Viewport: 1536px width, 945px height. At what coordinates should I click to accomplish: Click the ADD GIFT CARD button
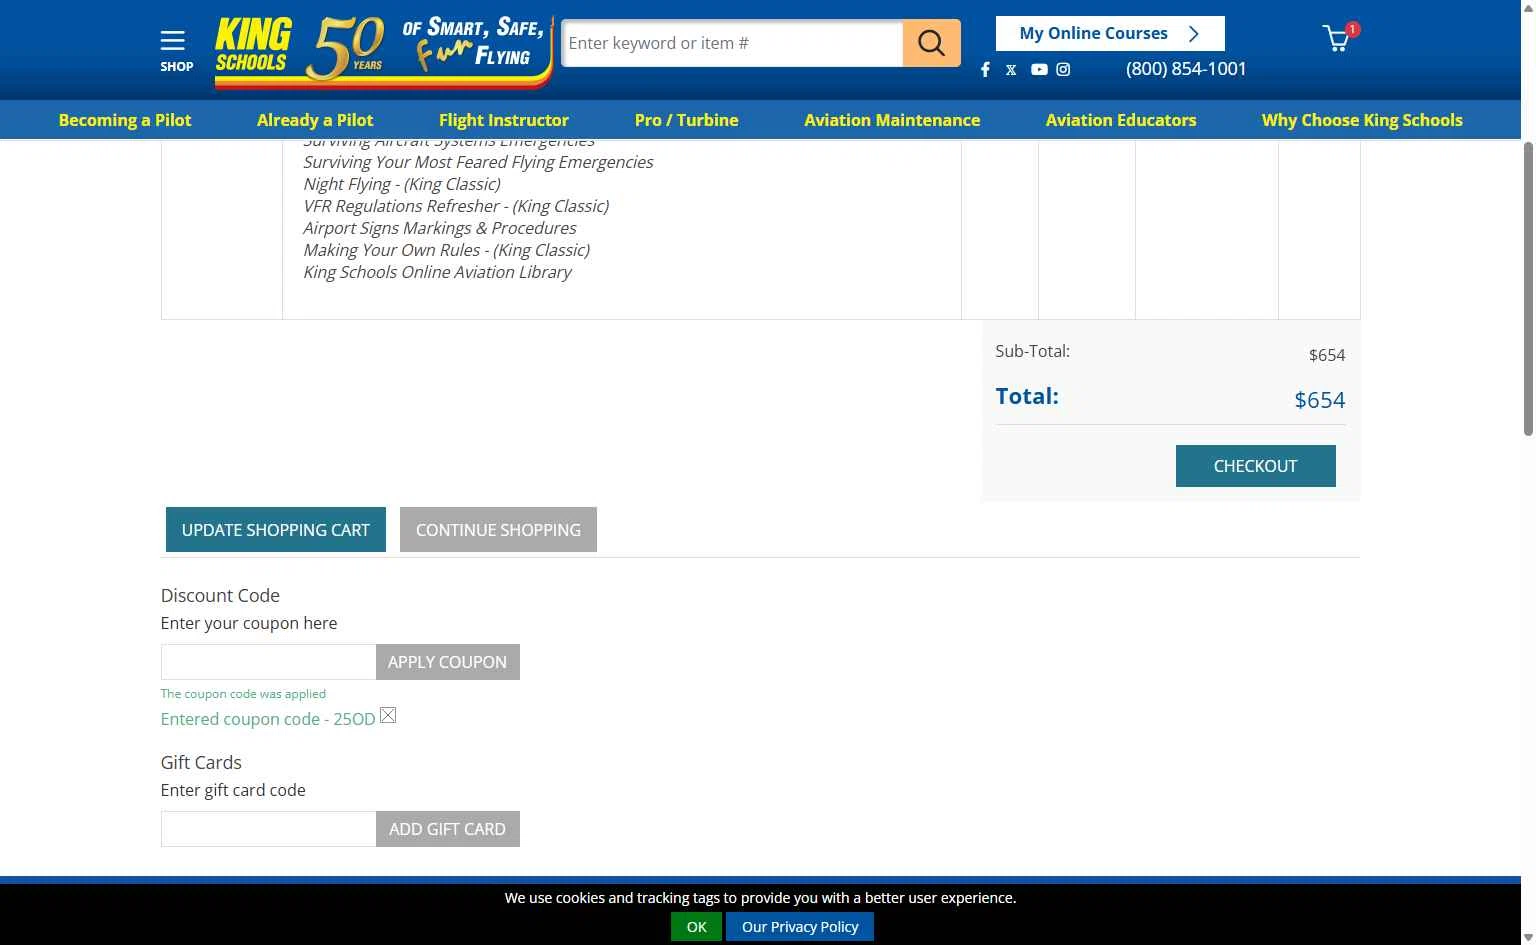point(447,829)
